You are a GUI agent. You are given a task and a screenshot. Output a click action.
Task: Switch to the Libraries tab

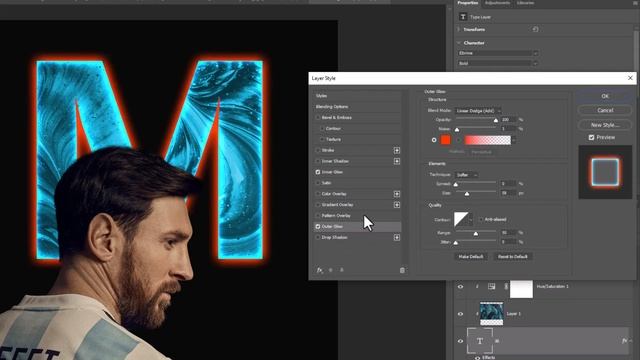pos(525,3)
